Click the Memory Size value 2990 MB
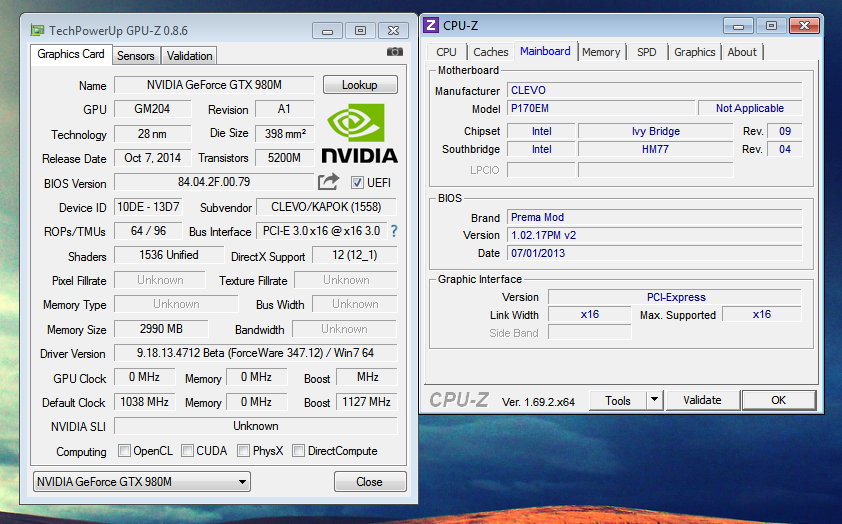 (x=161, y=329)
